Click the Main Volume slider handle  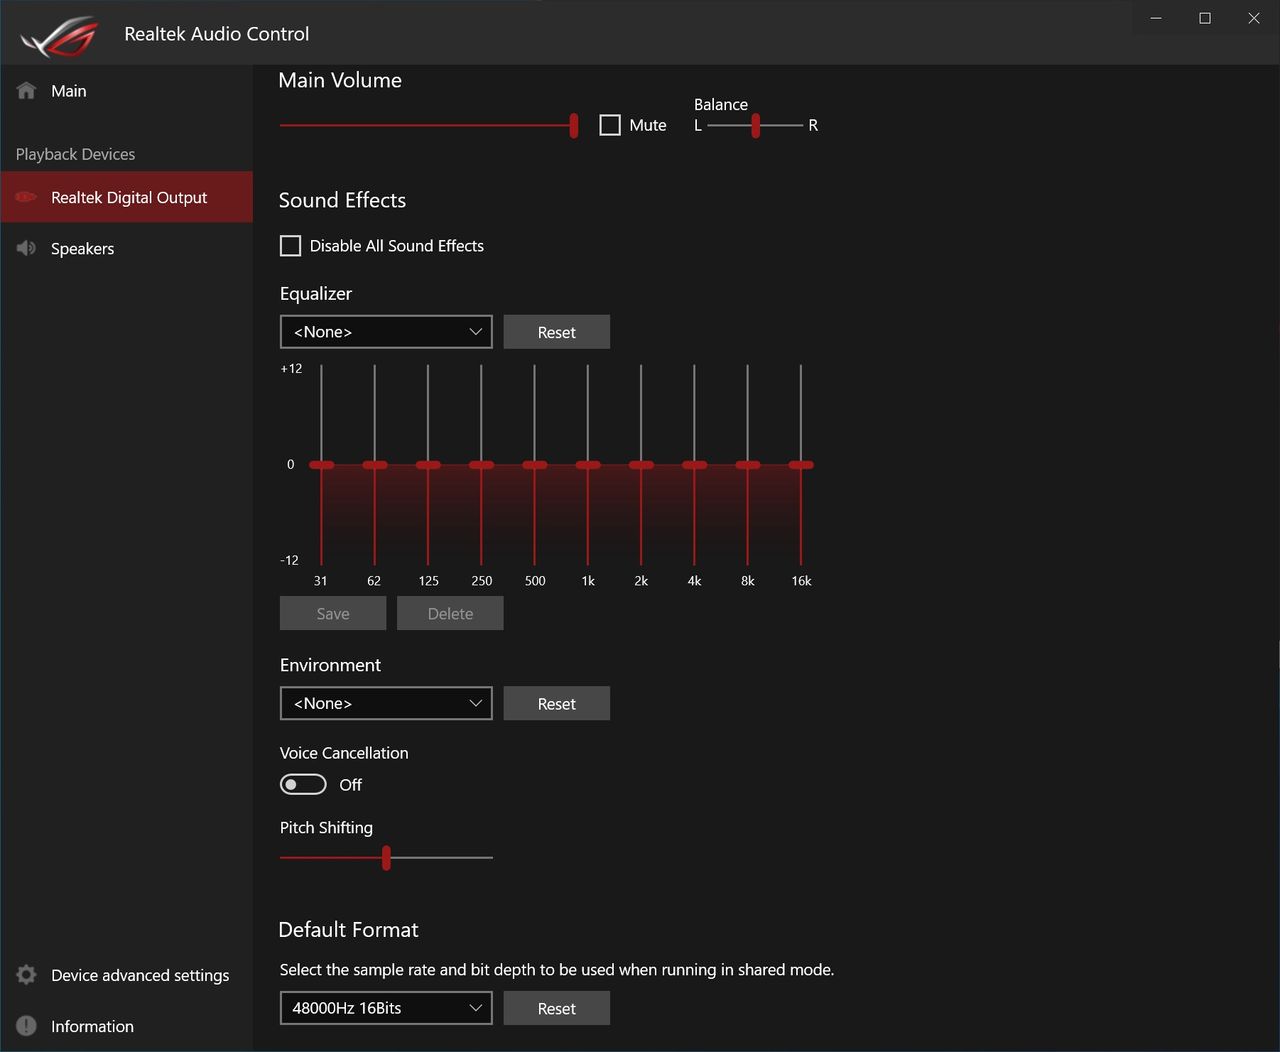point(574,125)
